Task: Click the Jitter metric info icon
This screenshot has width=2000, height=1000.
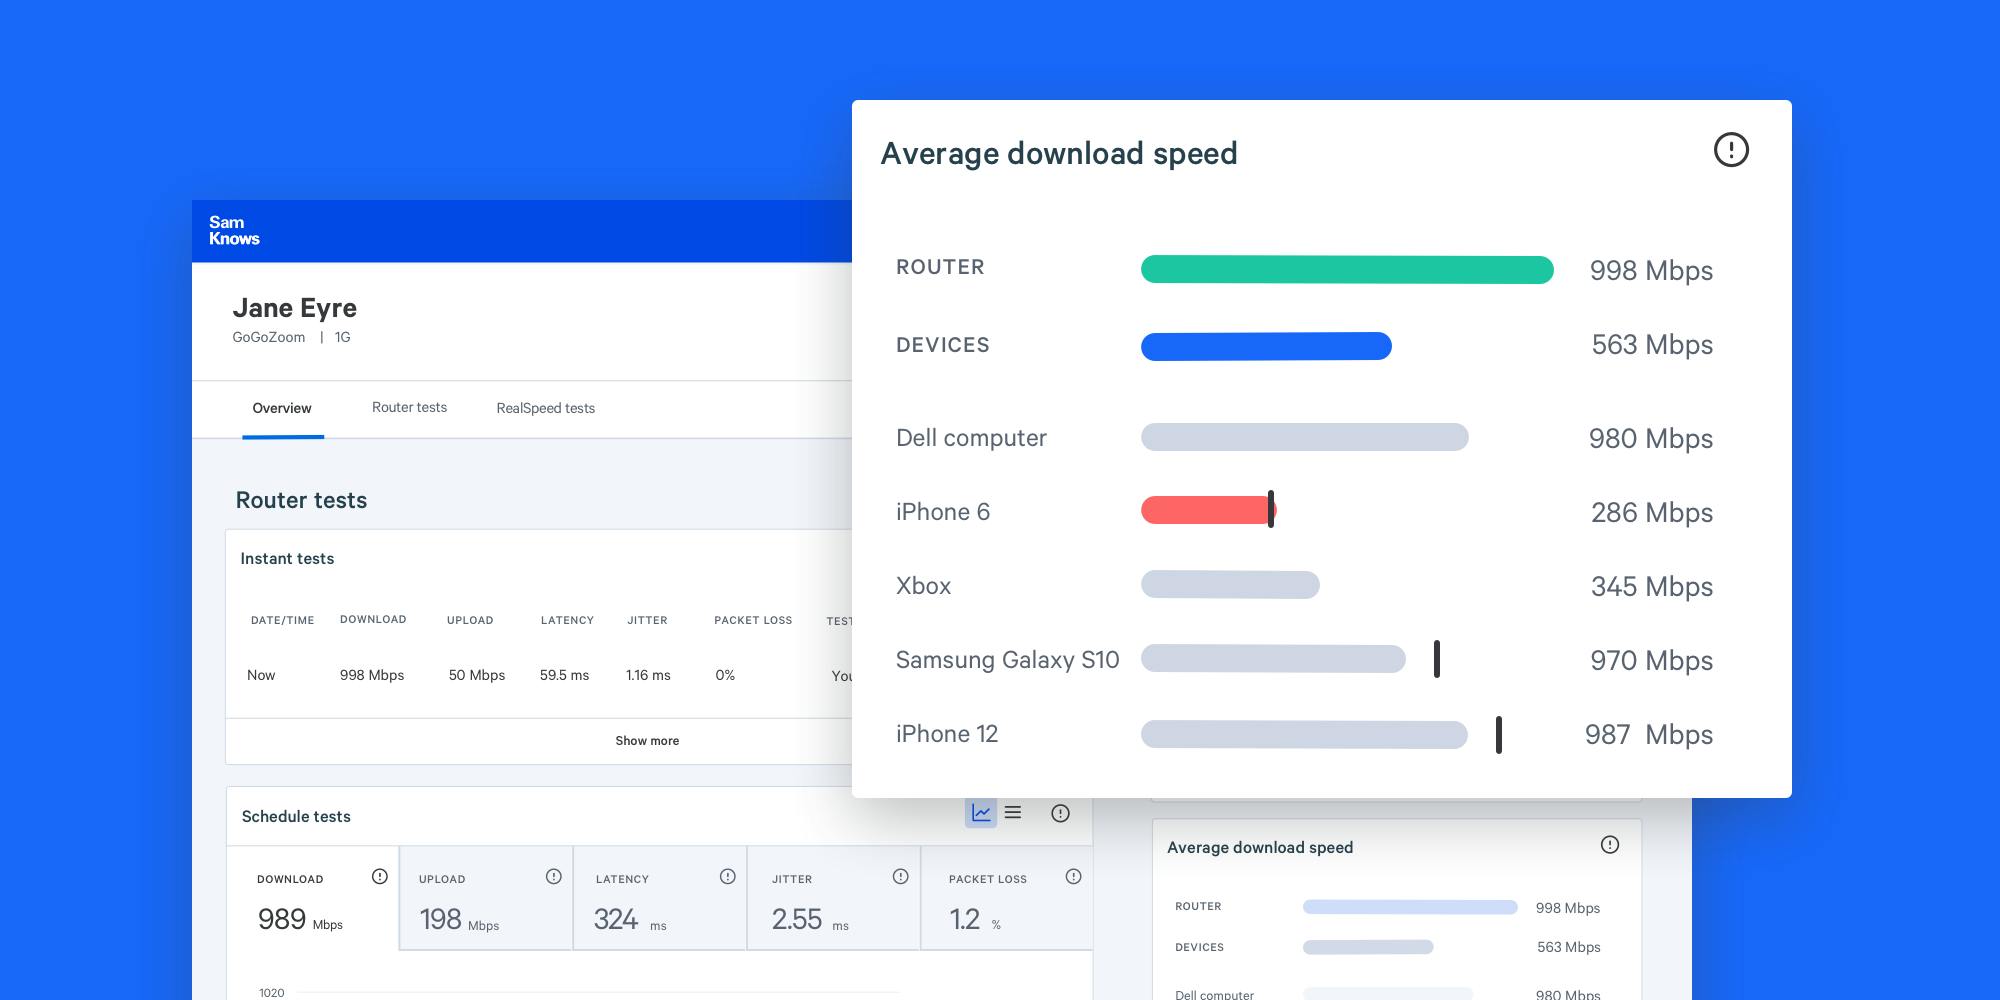Action: click(x=901, y=877)
